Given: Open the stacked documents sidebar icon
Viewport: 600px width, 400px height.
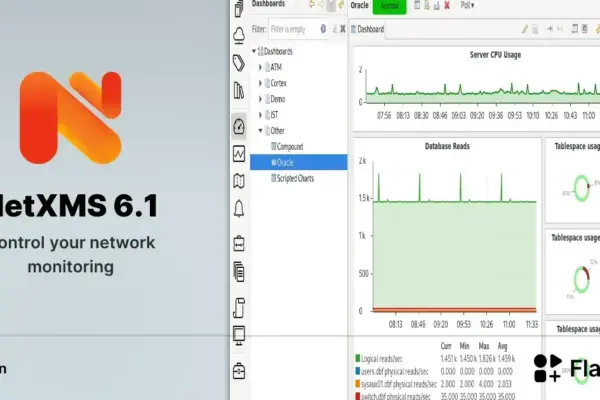Looking at the screenshot, I should click(239, 272).
